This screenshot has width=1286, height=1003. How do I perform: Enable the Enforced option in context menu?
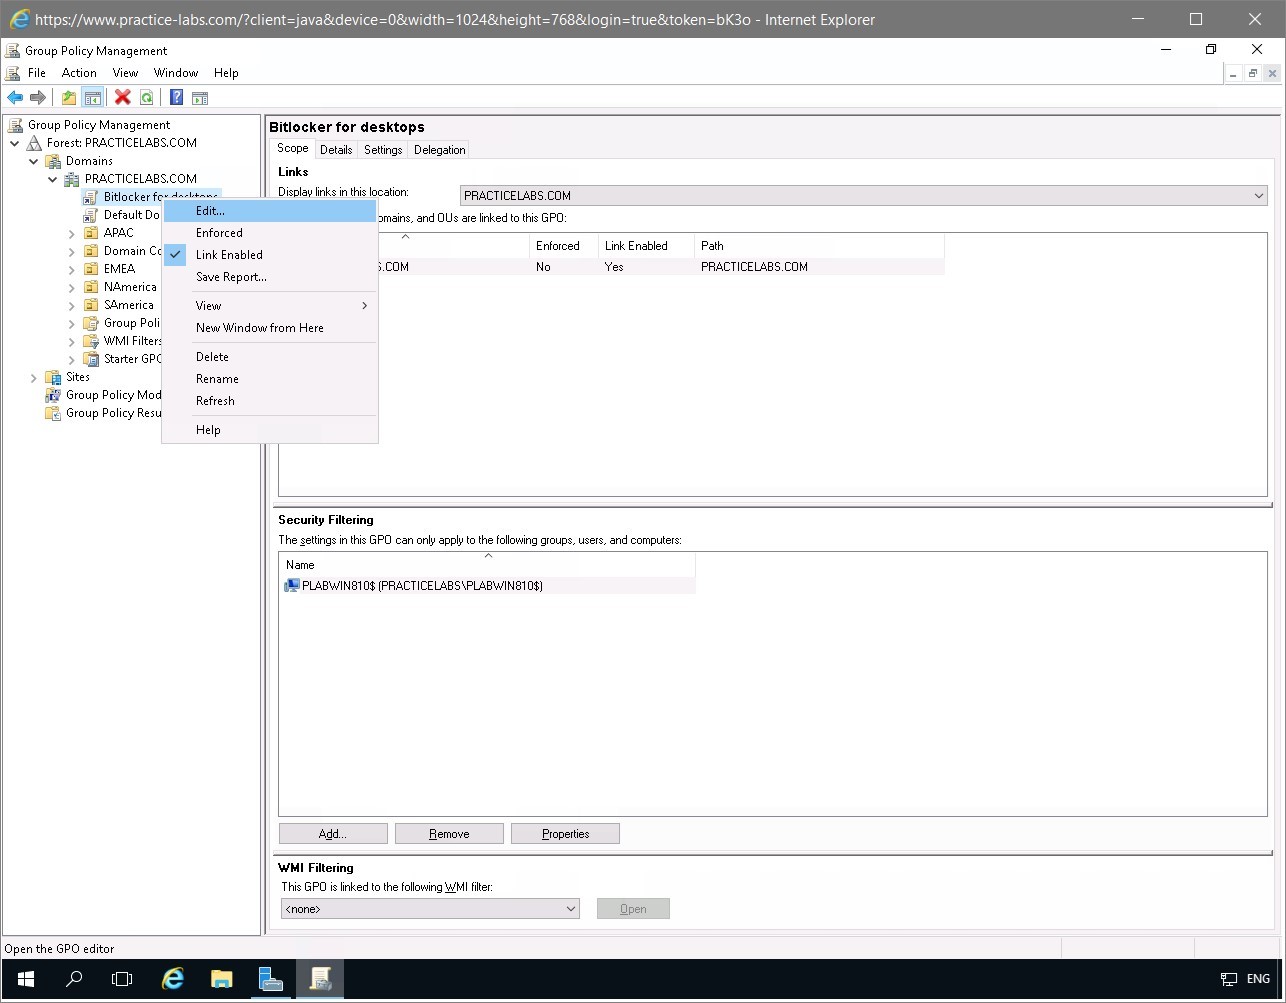219,232
